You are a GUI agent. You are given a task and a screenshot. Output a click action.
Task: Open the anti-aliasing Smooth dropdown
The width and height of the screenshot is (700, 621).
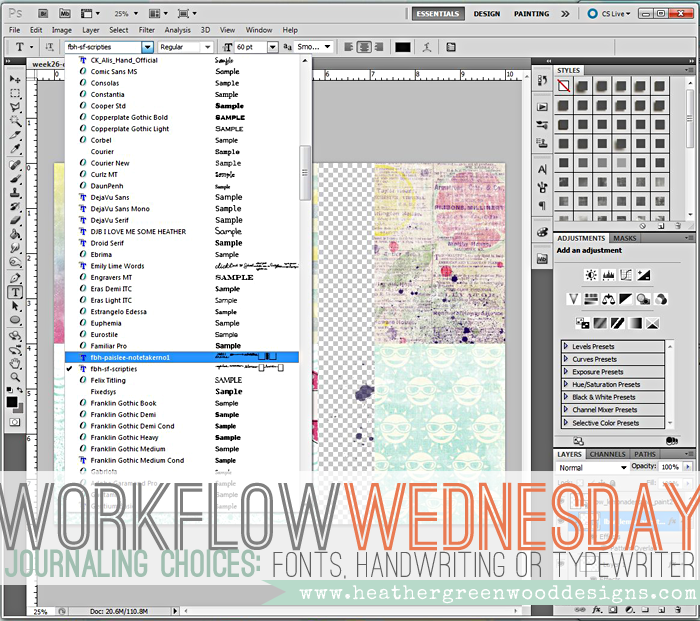327,47
